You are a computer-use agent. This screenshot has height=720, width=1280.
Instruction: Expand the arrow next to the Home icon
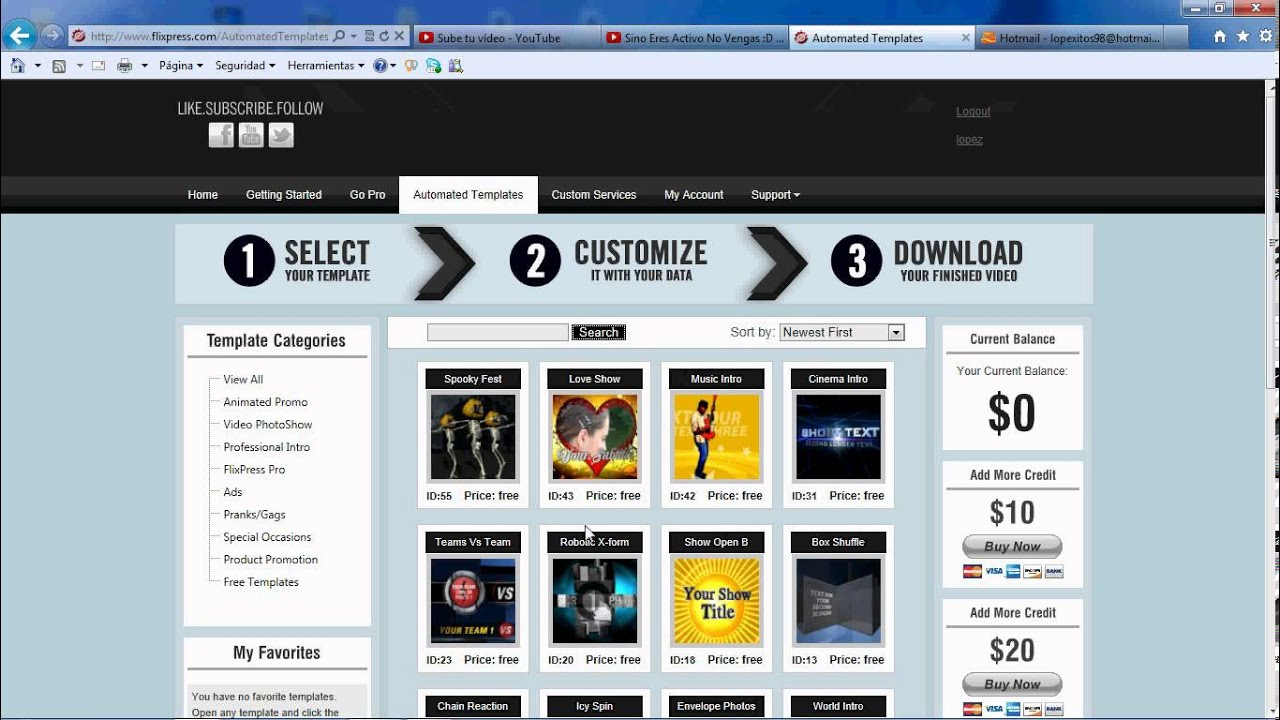pos(38,66)
